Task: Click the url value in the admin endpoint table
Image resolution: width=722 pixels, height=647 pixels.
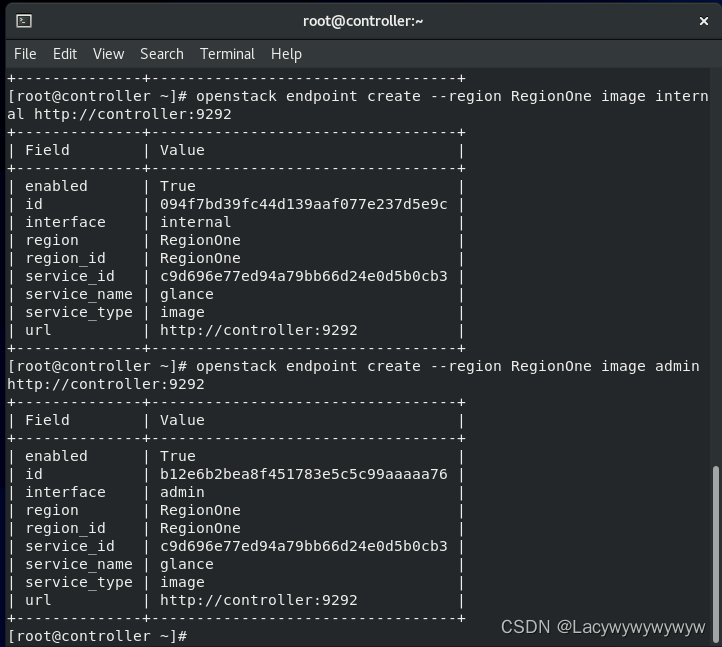Action: point(258,600)
